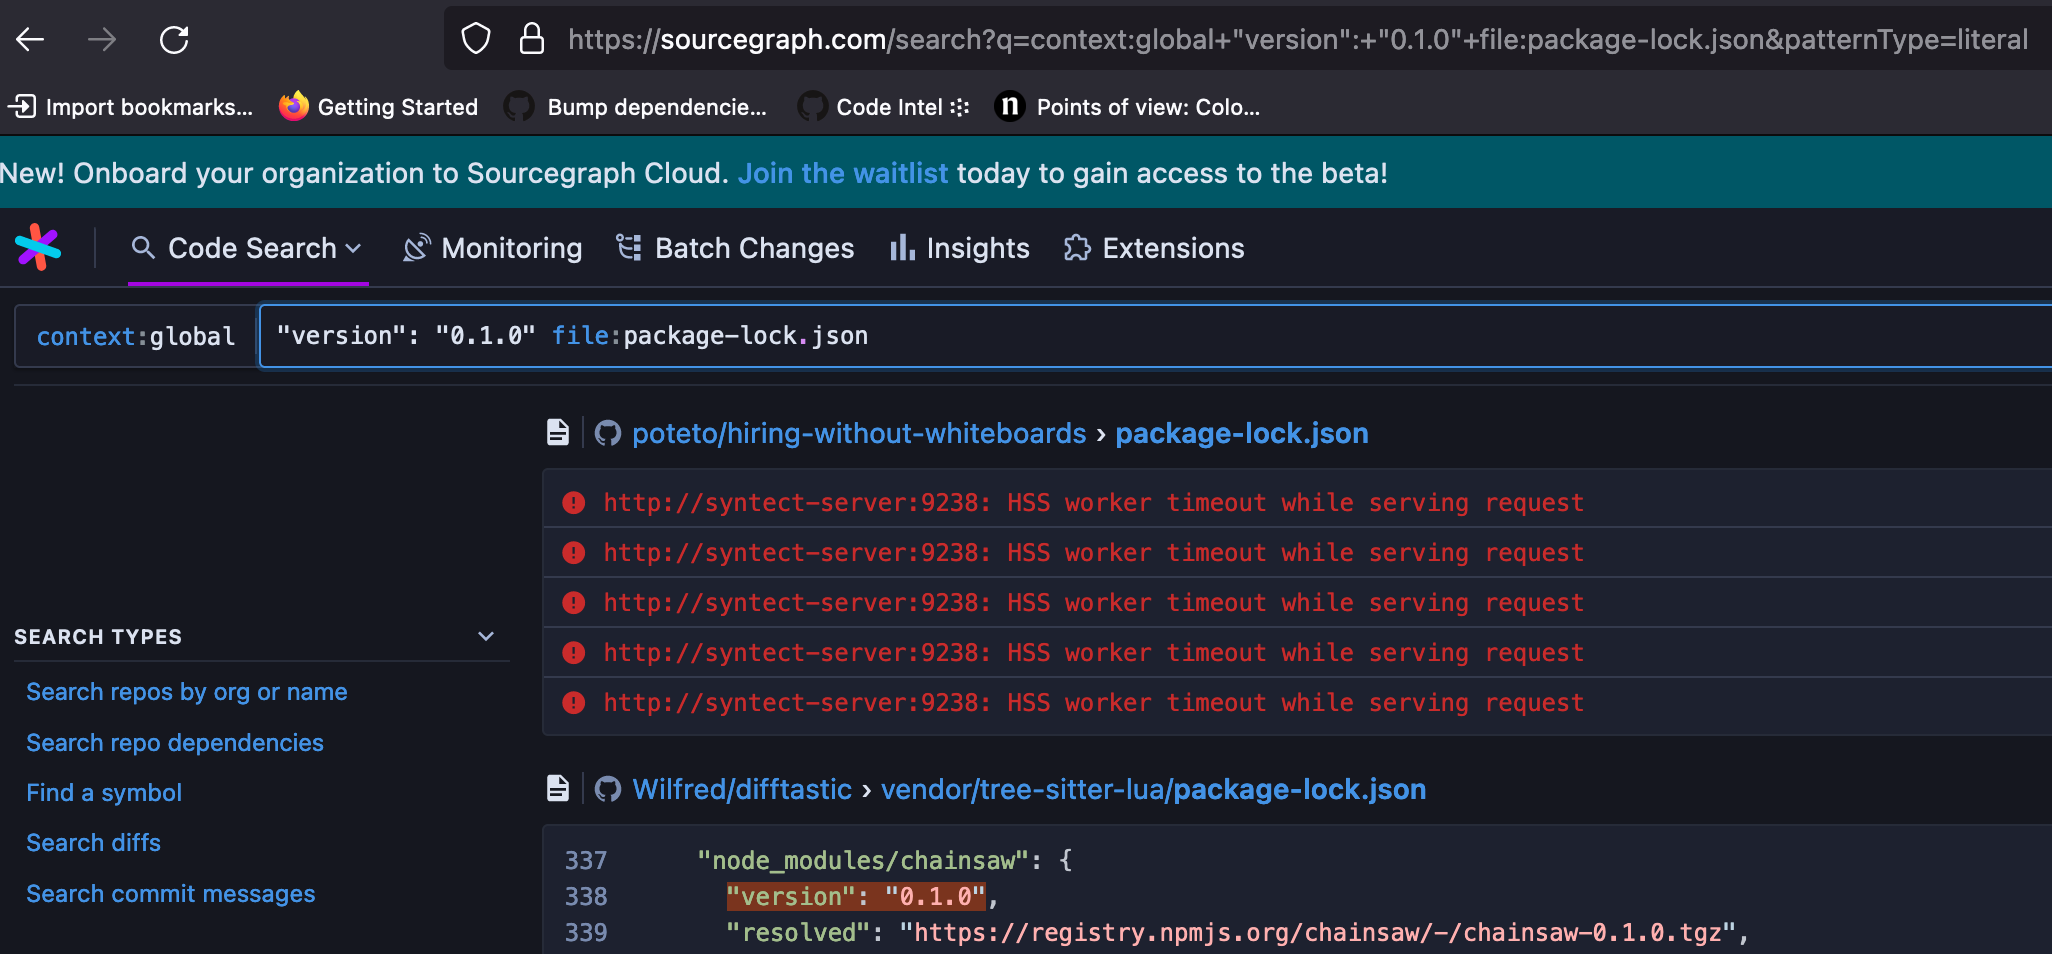Click the file icon beside poteto/hiring-without-whiteboards
Viewport: 2052px width, 954px height.
[x=558, y=432]
